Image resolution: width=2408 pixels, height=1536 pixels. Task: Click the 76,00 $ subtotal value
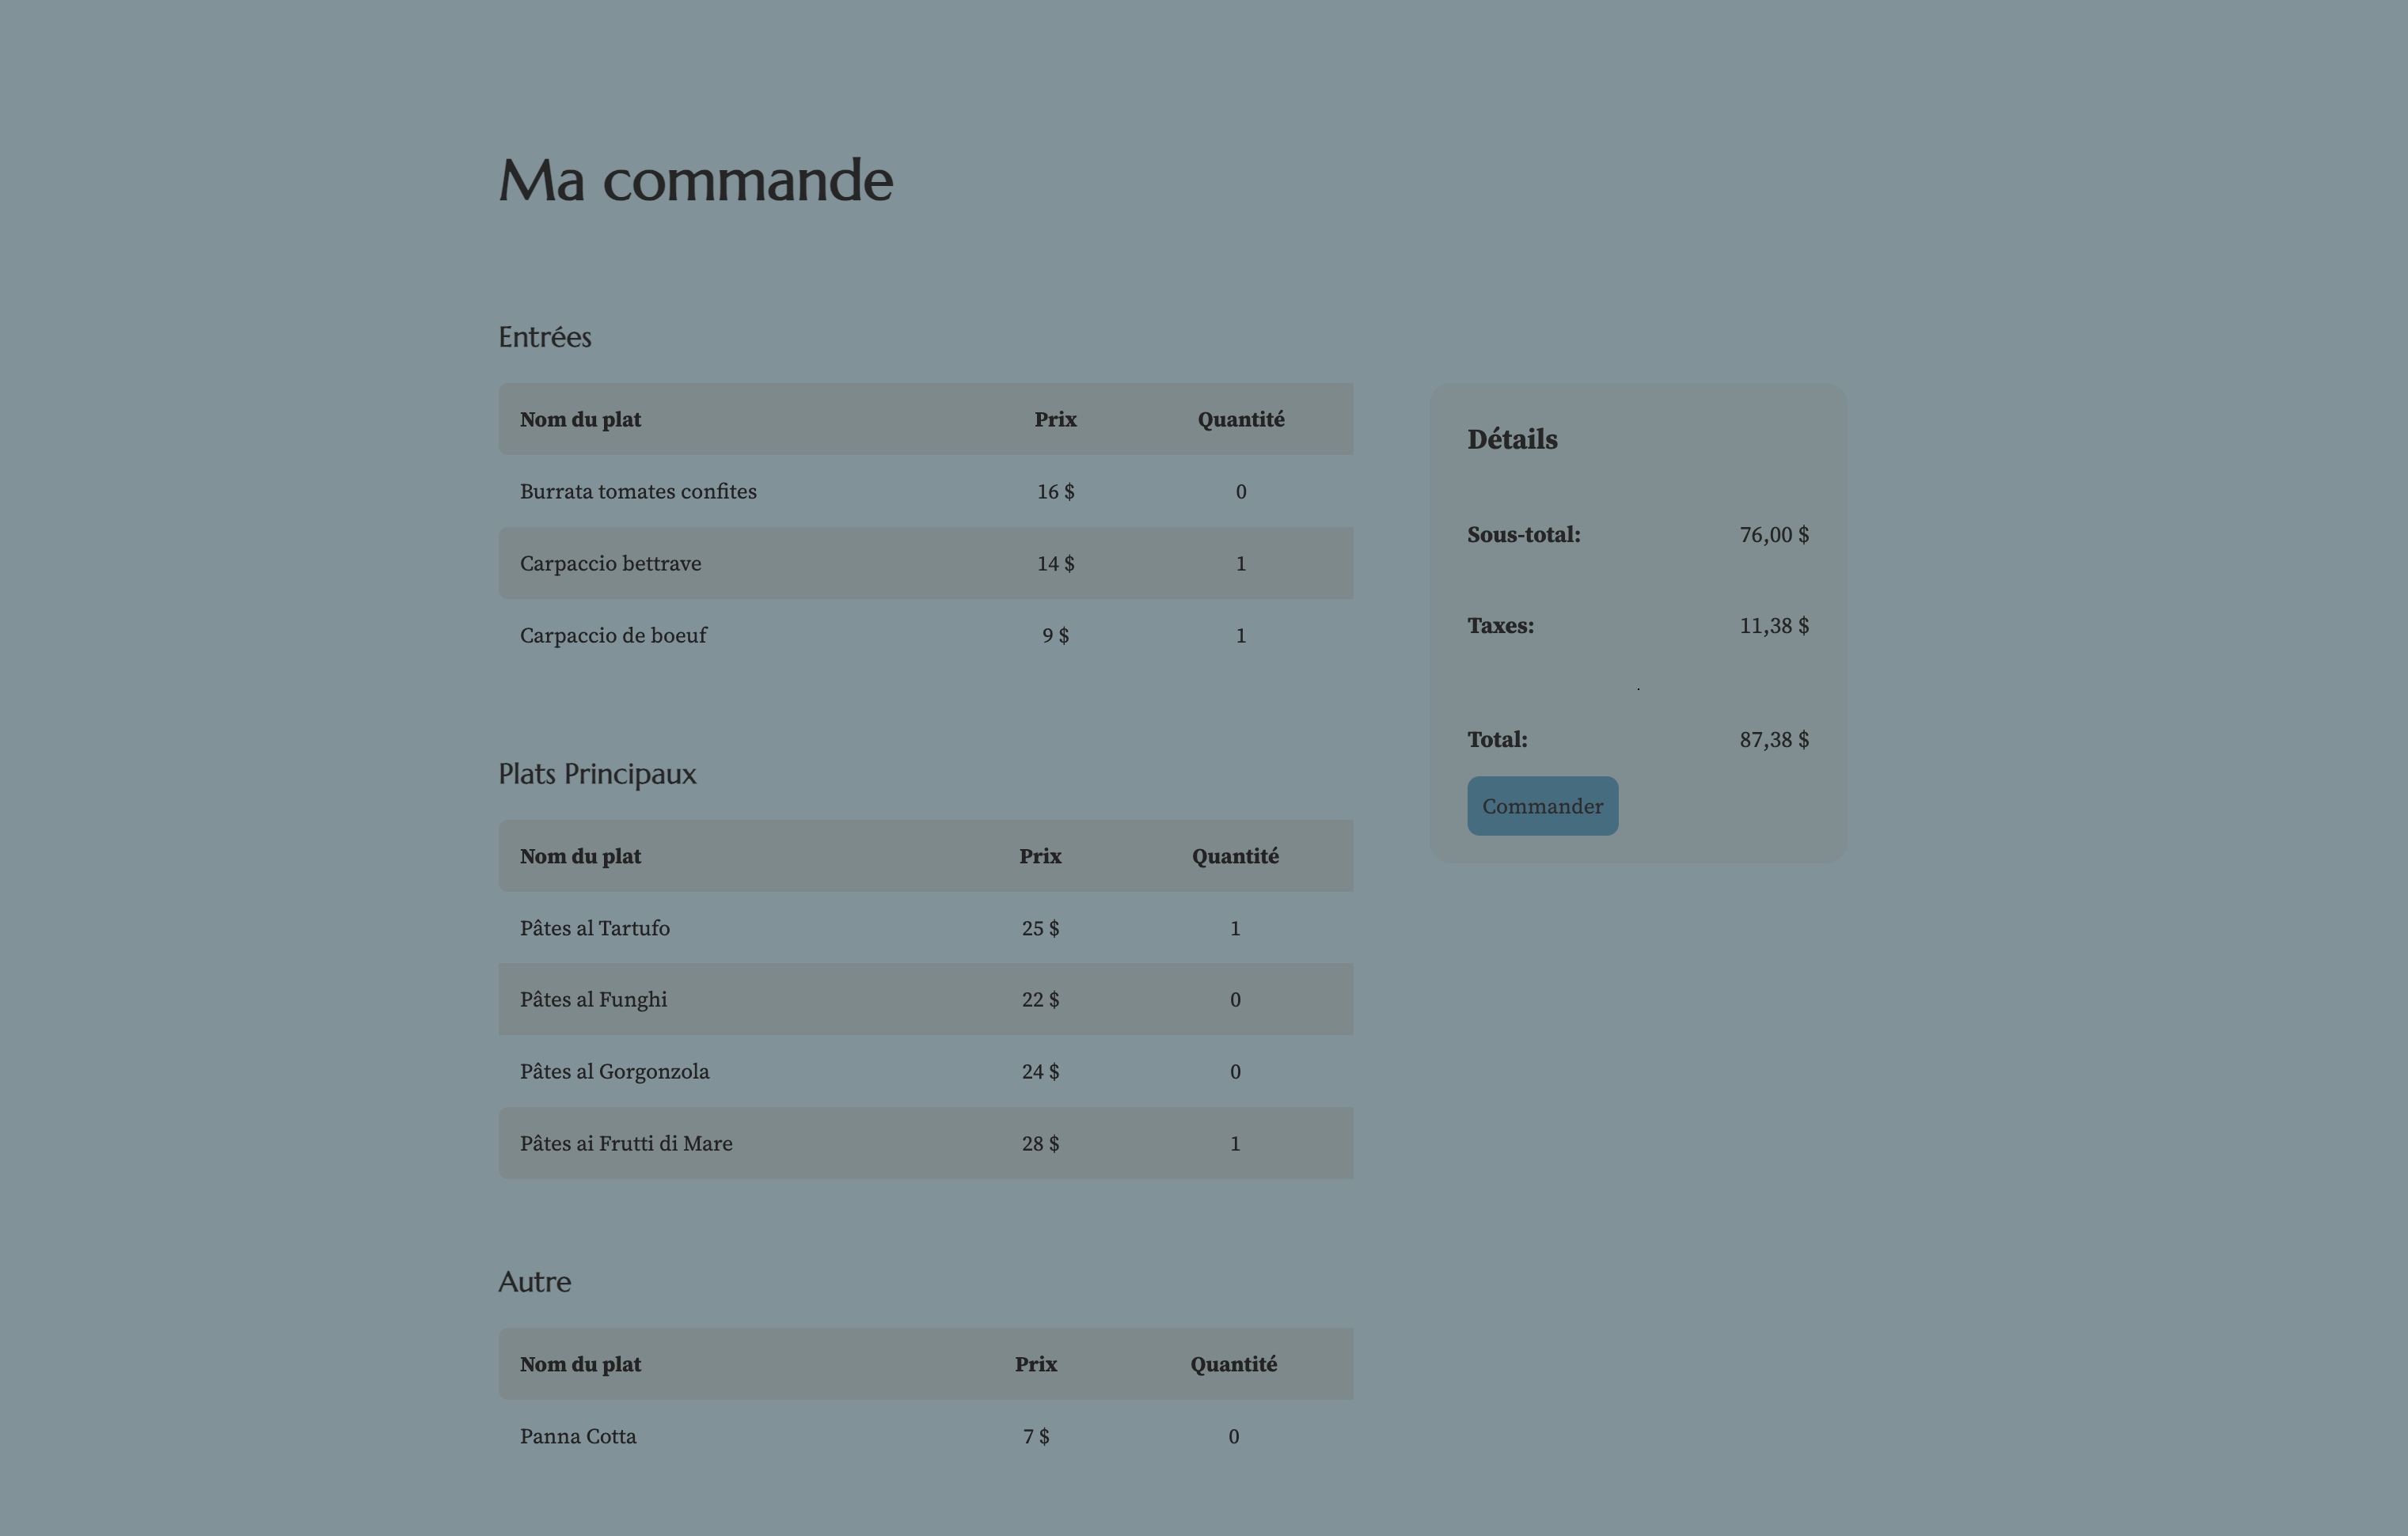pyautogui.click(x=1774, y=535)
